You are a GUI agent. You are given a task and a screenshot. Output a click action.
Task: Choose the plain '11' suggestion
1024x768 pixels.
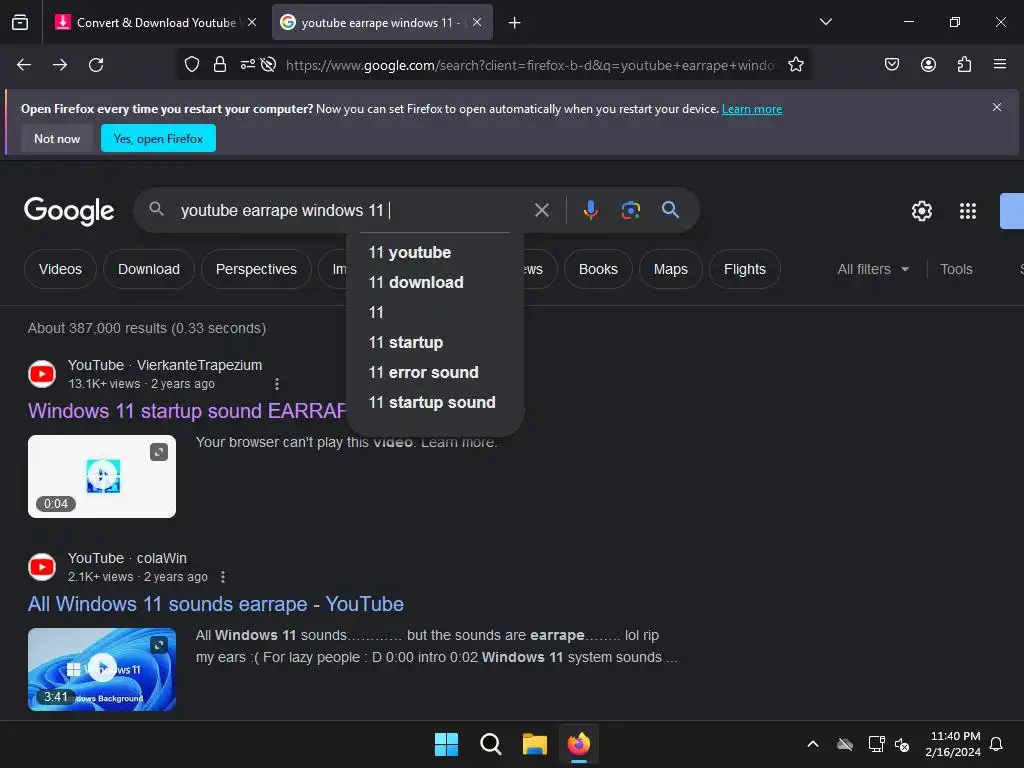(435, 313)
